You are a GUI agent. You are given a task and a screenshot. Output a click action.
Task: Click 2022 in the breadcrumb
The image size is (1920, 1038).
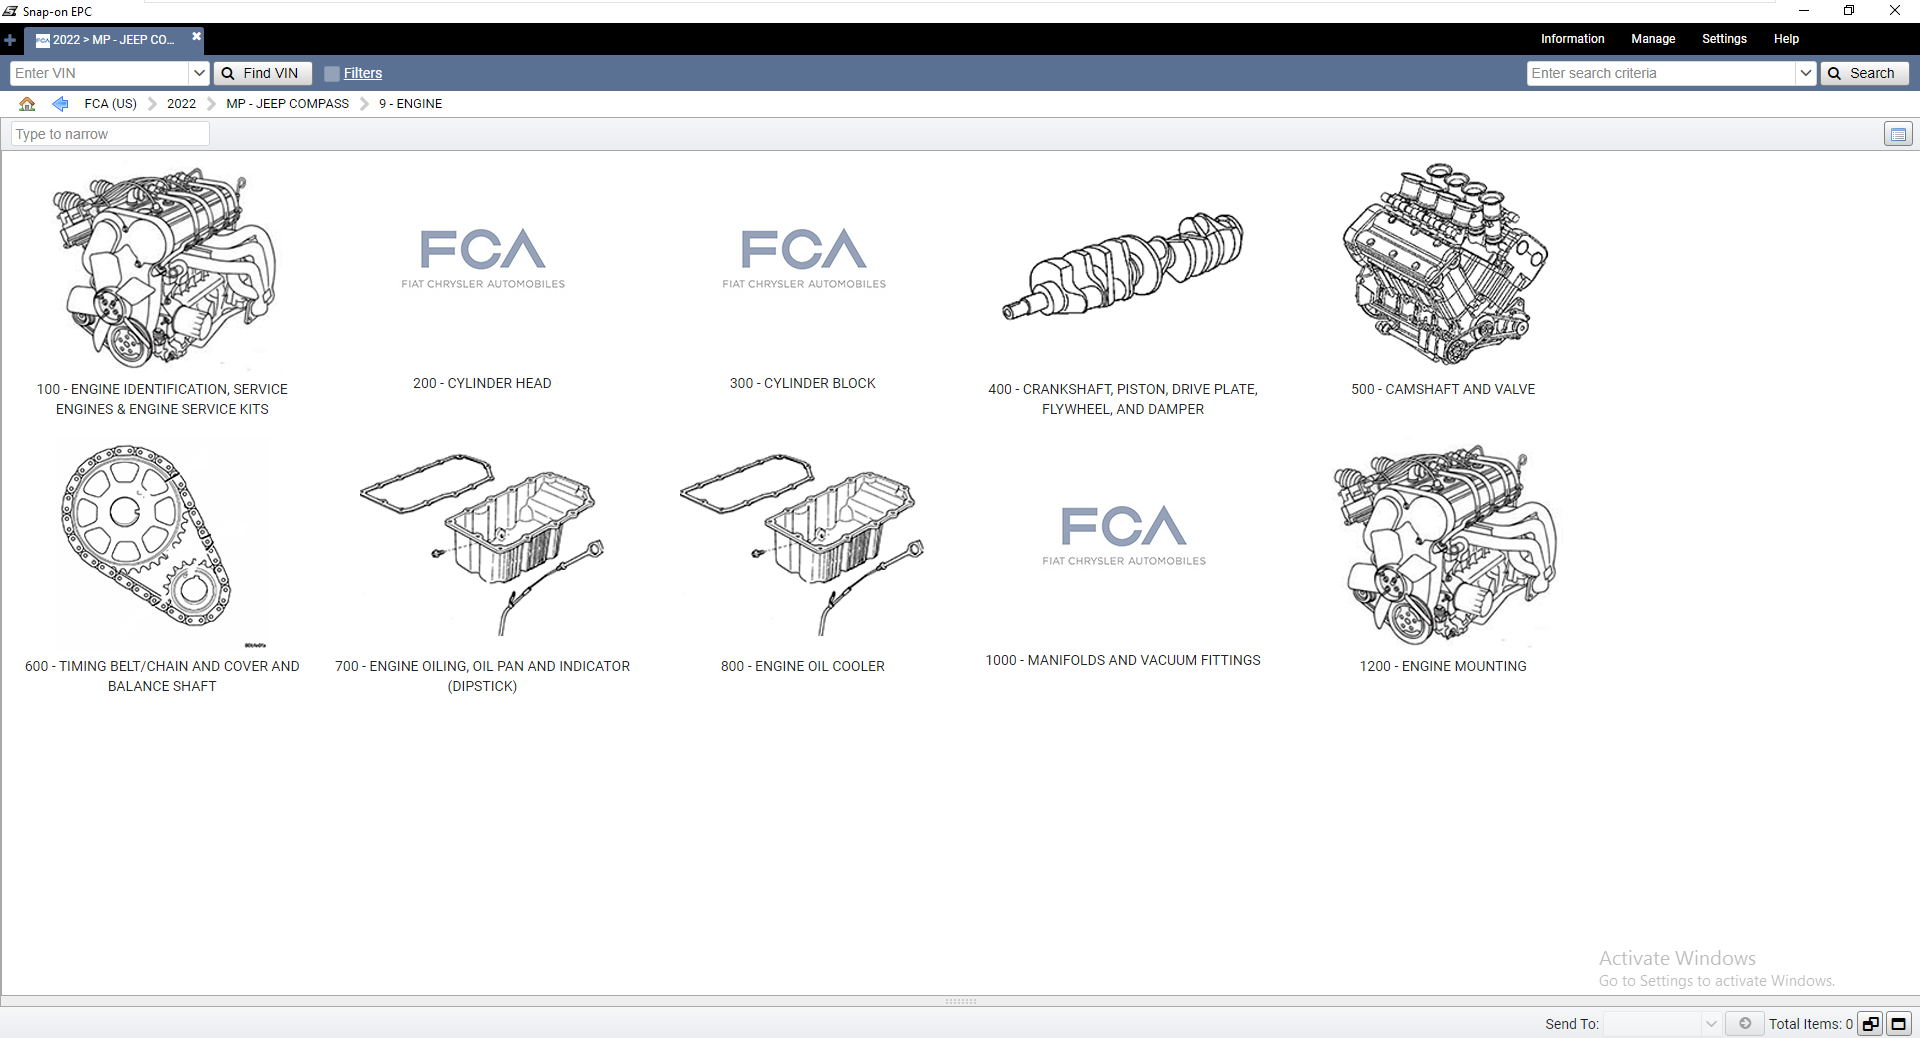pyautogui.click(x=181, y=104)
